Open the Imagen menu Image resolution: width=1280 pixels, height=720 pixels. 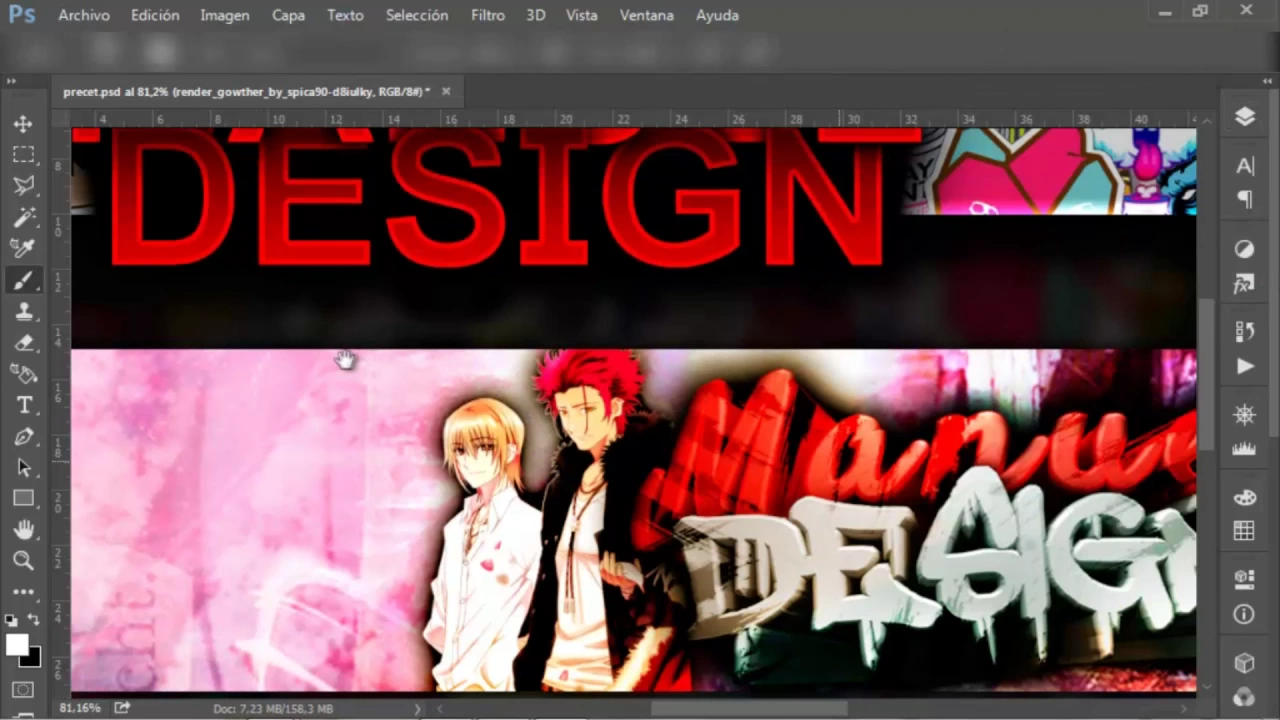225,15
